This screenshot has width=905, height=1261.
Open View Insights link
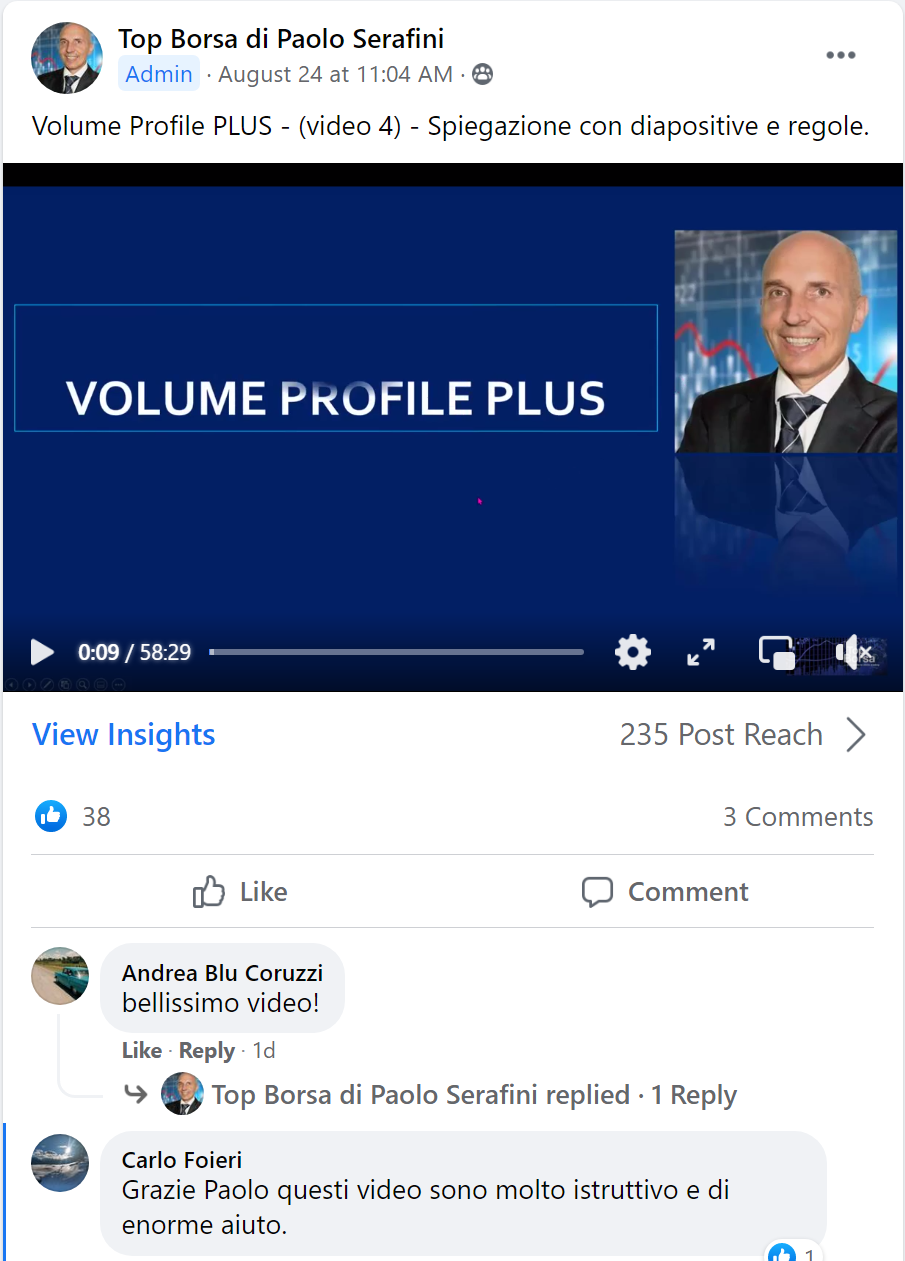124,735
